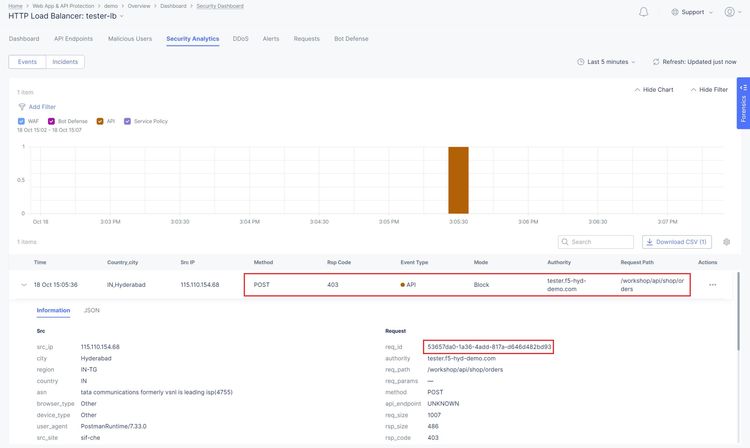Click the clock icon for time range
The height and width of the screenshot is (448, 750).
(x=582, y=62)
